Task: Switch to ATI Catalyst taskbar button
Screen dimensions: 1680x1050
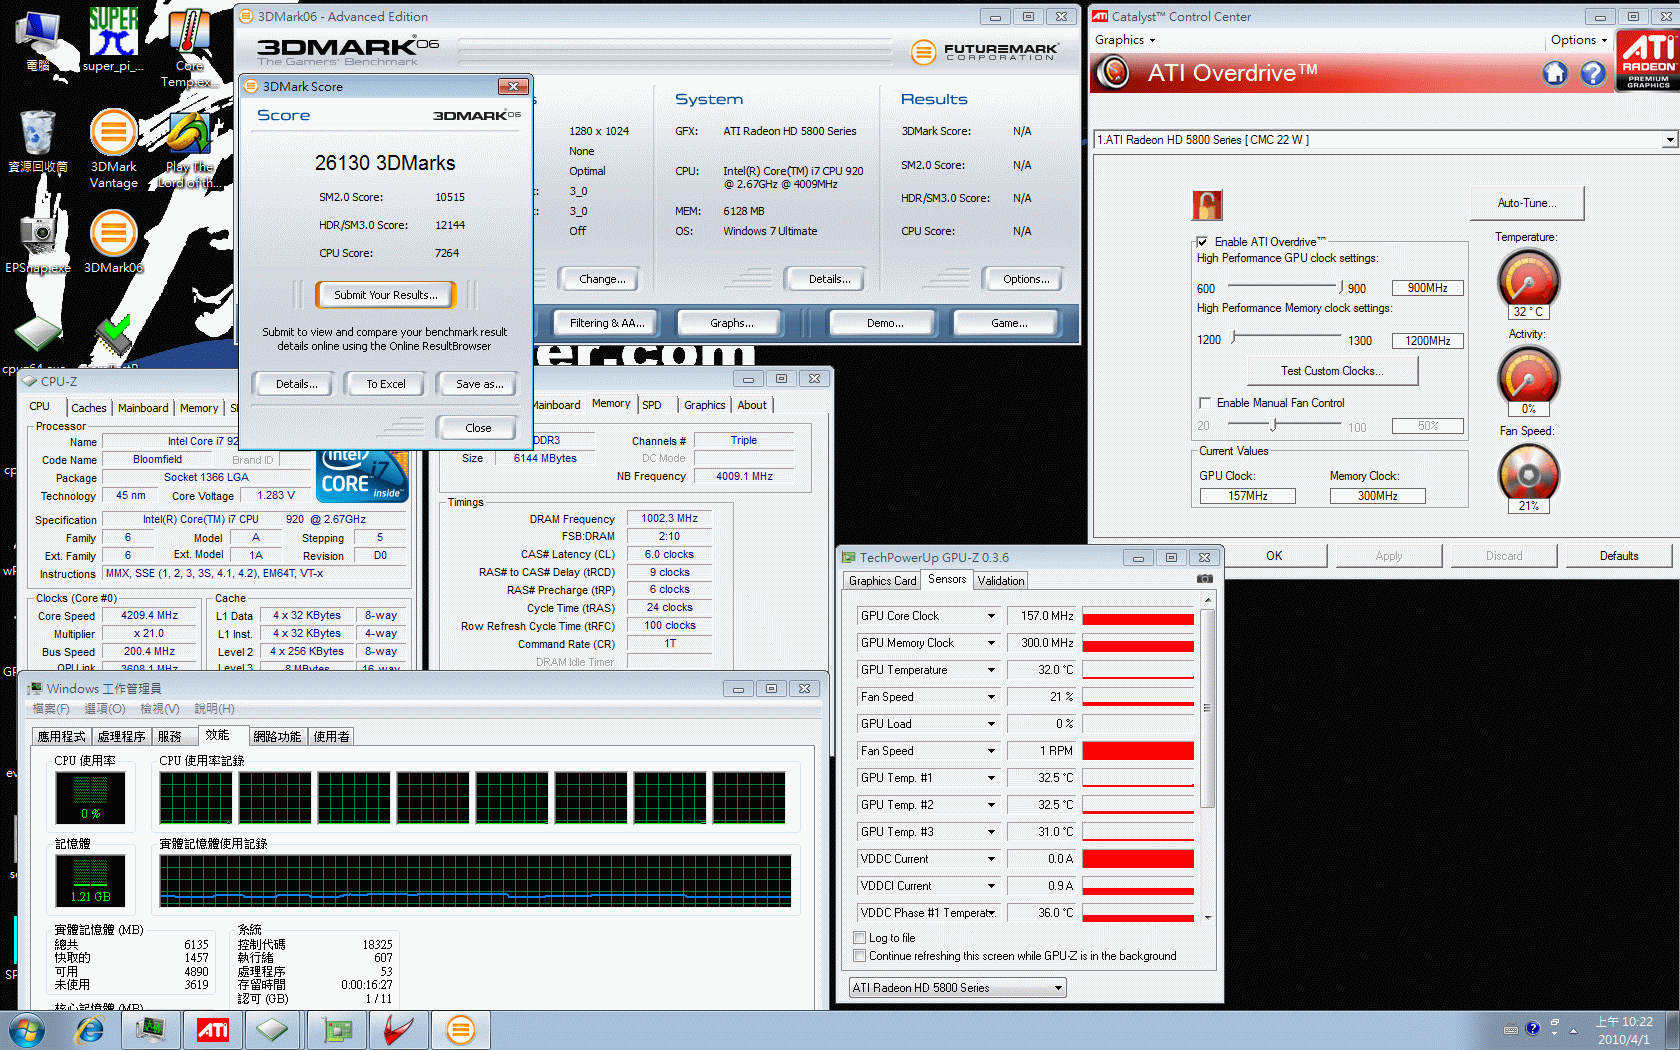Action: (x=213, y=1030)
